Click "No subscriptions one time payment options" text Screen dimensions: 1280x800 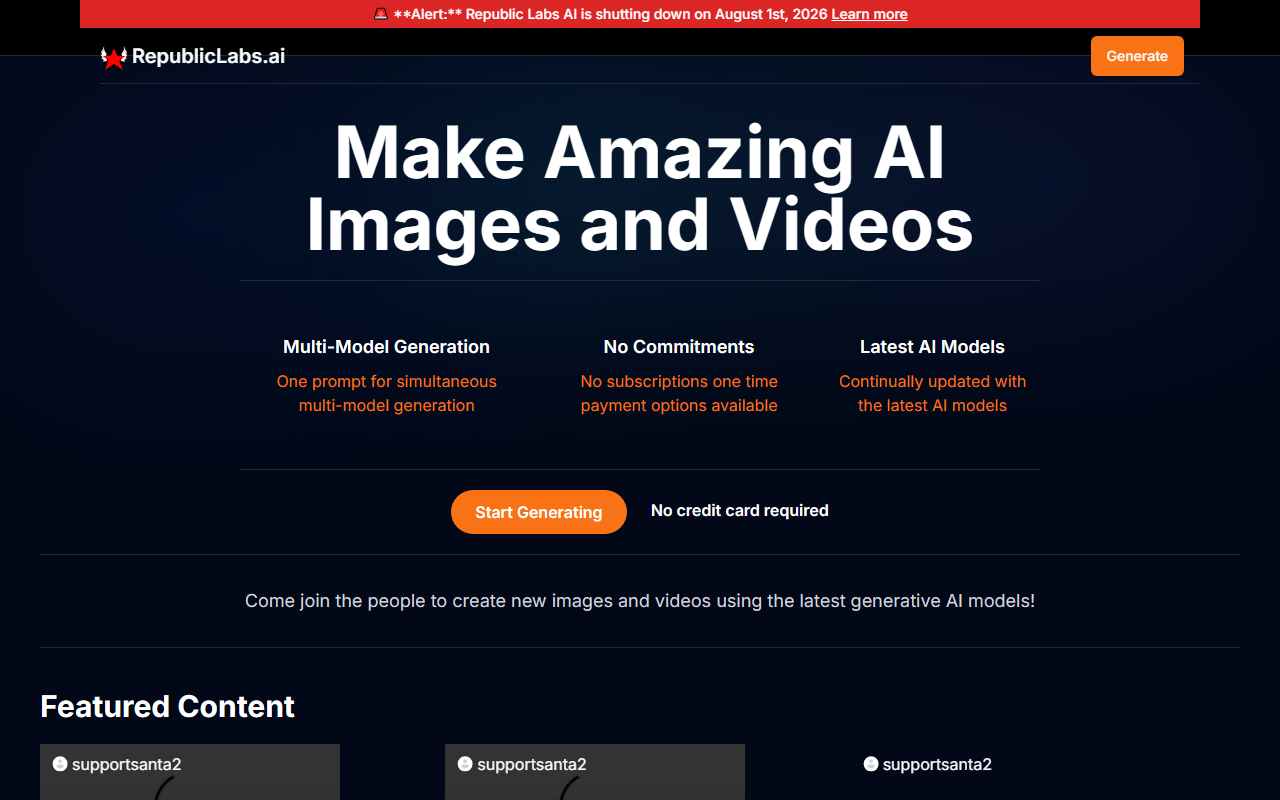[x=679, y=393]
